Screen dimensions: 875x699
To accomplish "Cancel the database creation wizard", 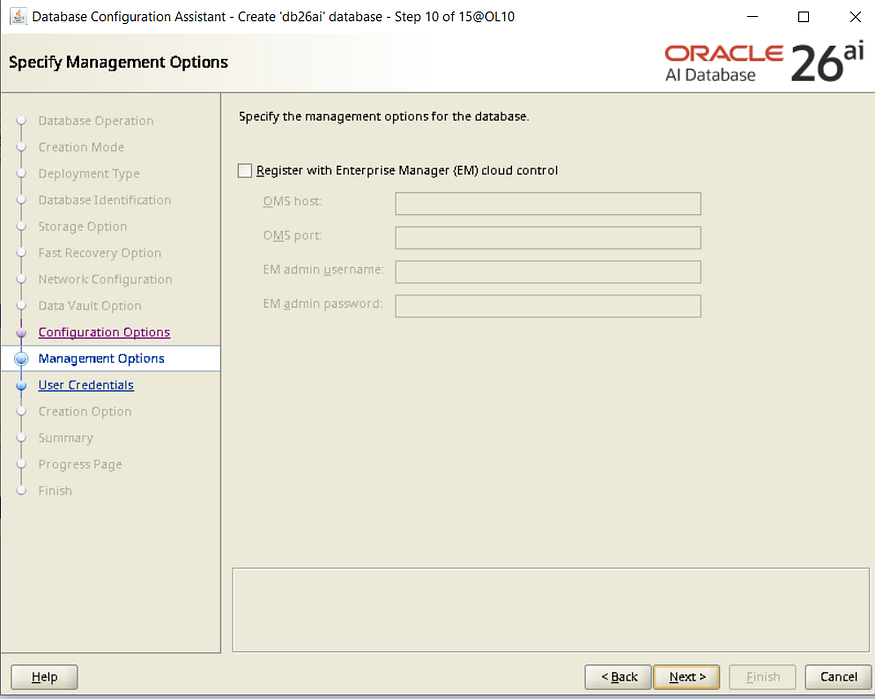I will point(838,677).
